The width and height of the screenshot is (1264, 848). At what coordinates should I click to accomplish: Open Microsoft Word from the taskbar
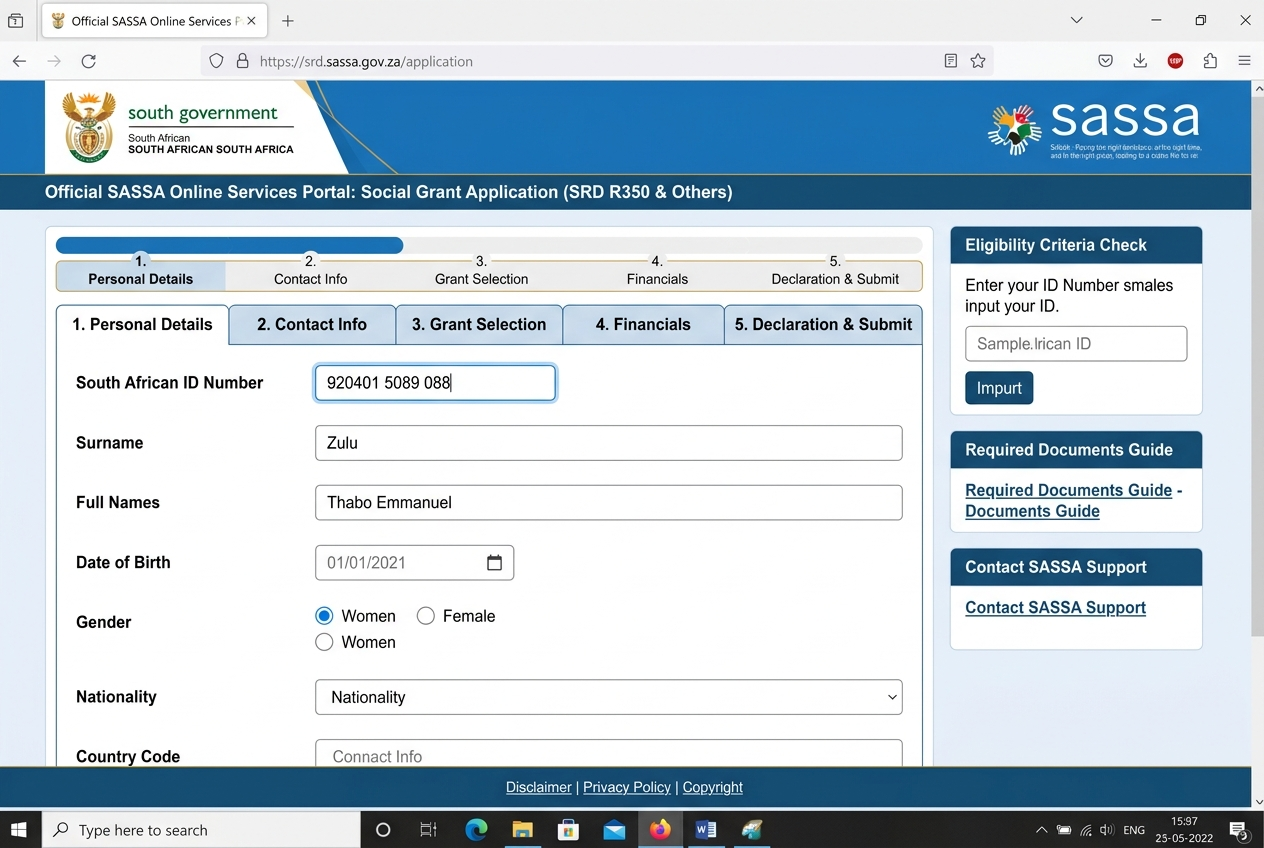pyautogui.click(x=706, y=830)
